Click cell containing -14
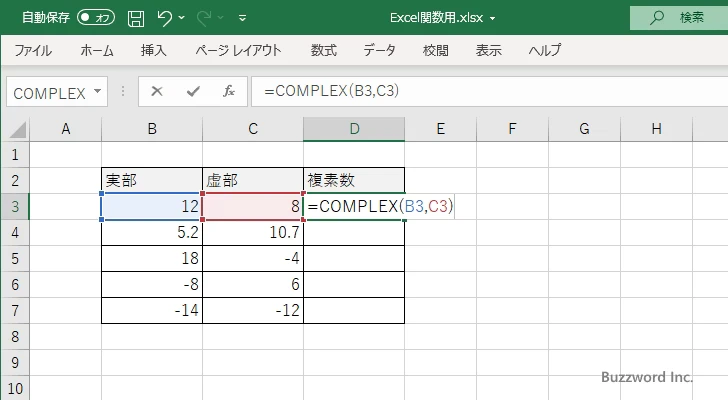 coord(152,310)
